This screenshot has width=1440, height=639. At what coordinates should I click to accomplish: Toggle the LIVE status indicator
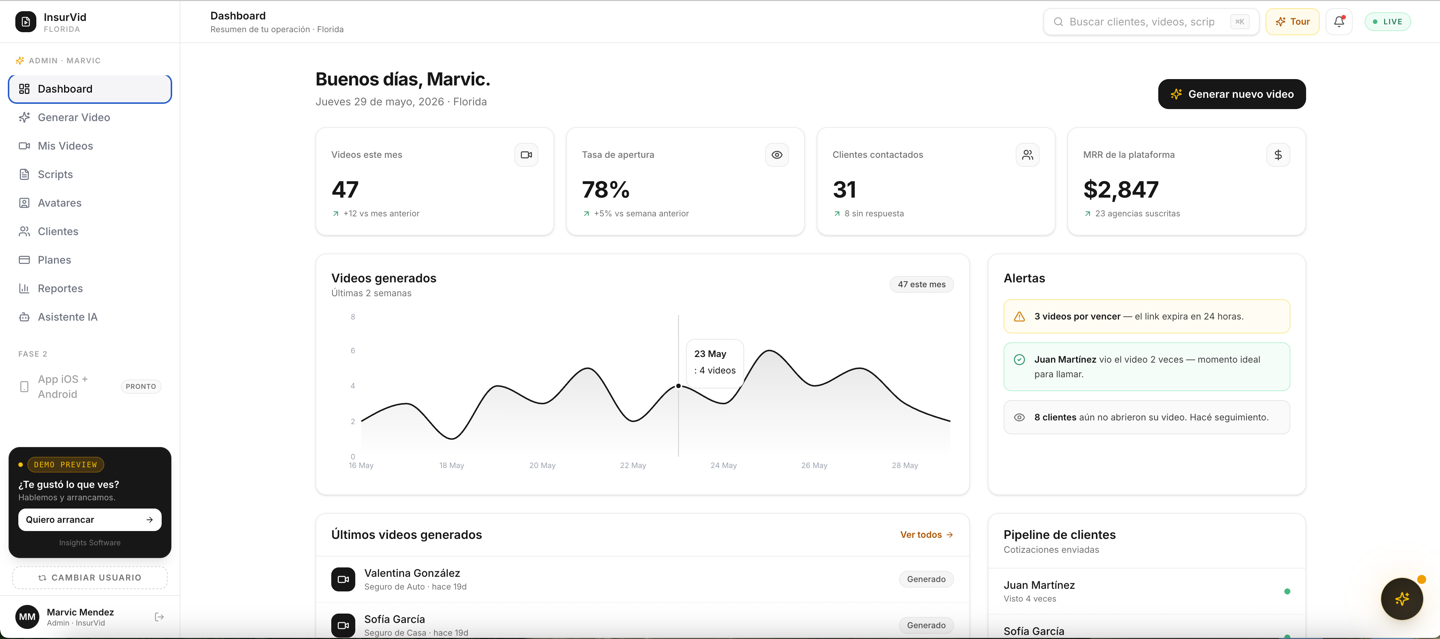pos(1388,21)
